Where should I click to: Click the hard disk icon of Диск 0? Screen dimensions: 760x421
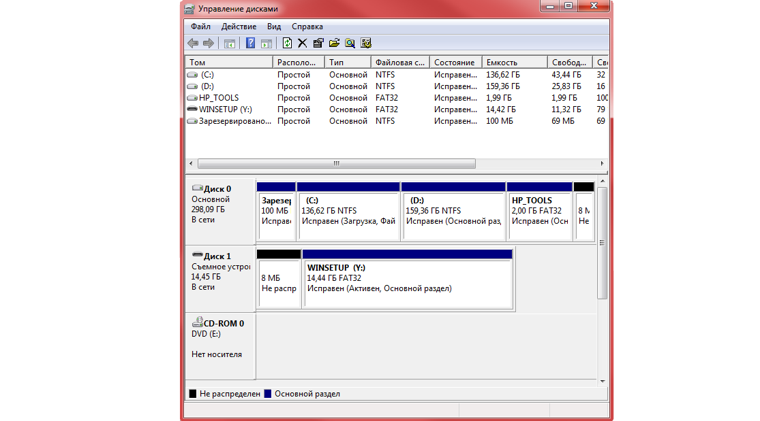(x=197, y=188)
